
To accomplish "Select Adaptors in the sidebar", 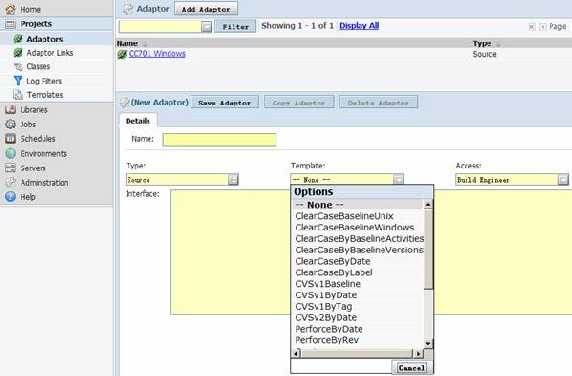I will pos(45,39).
